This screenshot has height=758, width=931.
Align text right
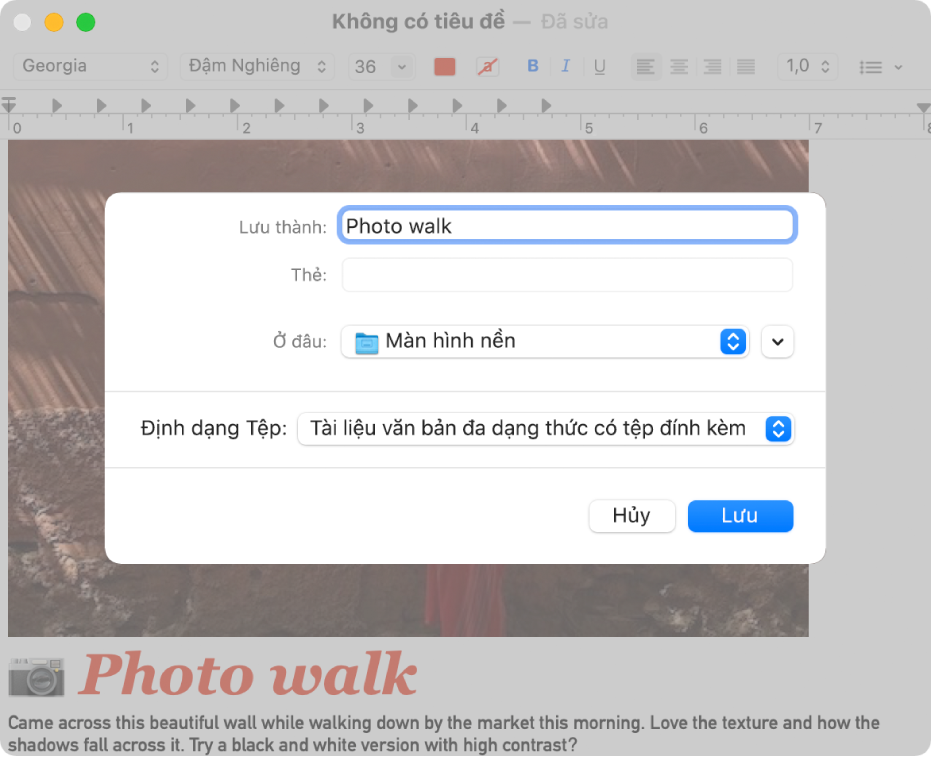(712, 66)
